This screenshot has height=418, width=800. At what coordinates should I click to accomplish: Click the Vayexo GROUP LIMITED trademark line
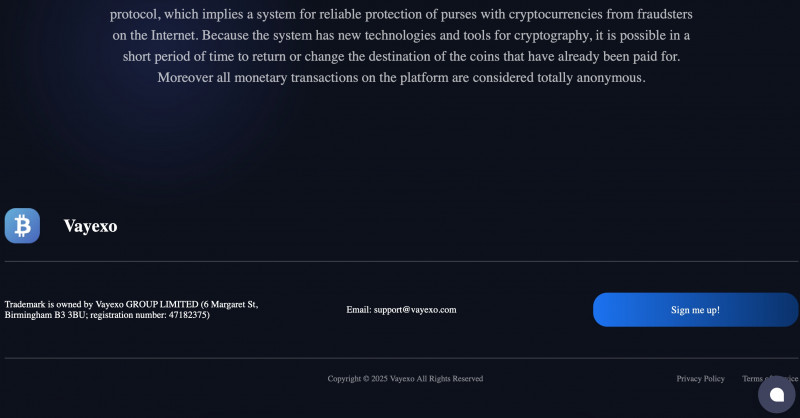tap(131, 304)
